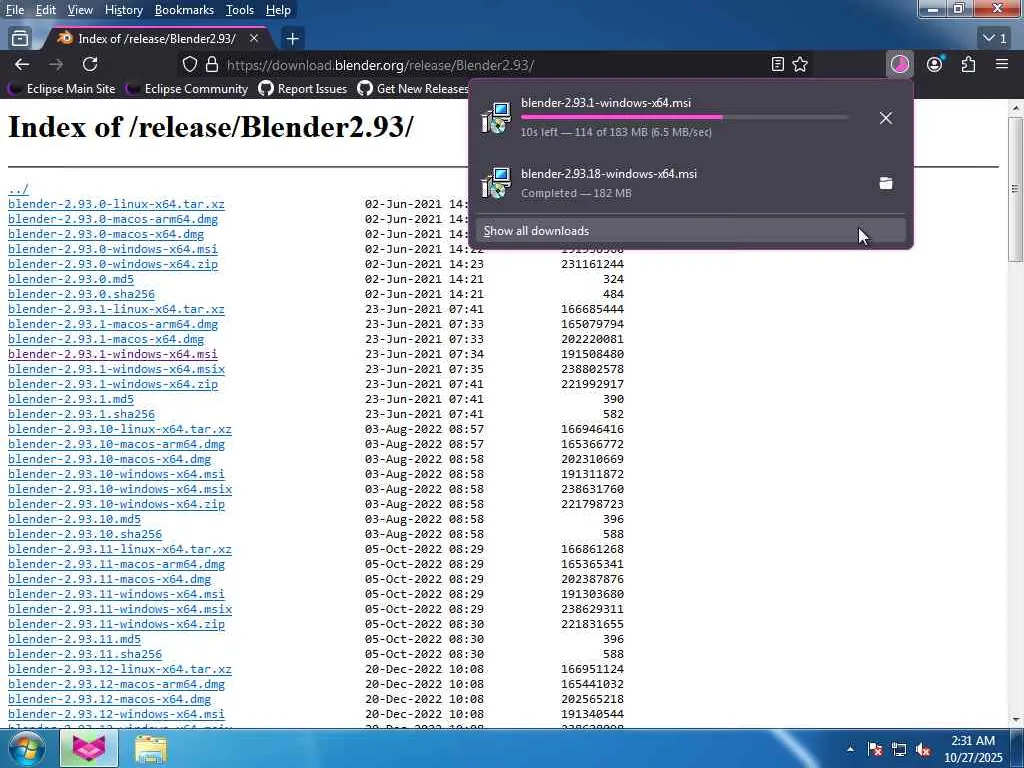Open the Help menu
The image size is (1024, 768).
point(278,10)
